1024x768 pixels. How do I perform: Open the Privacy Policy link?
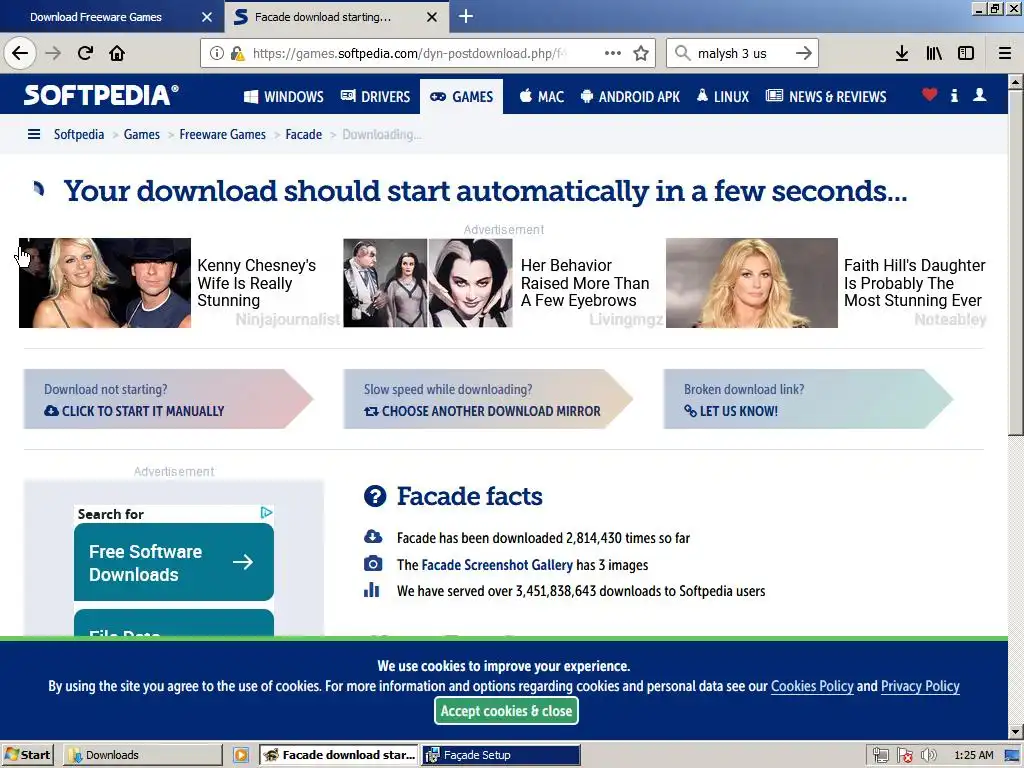pyautogui.click(x=920, y=686)
